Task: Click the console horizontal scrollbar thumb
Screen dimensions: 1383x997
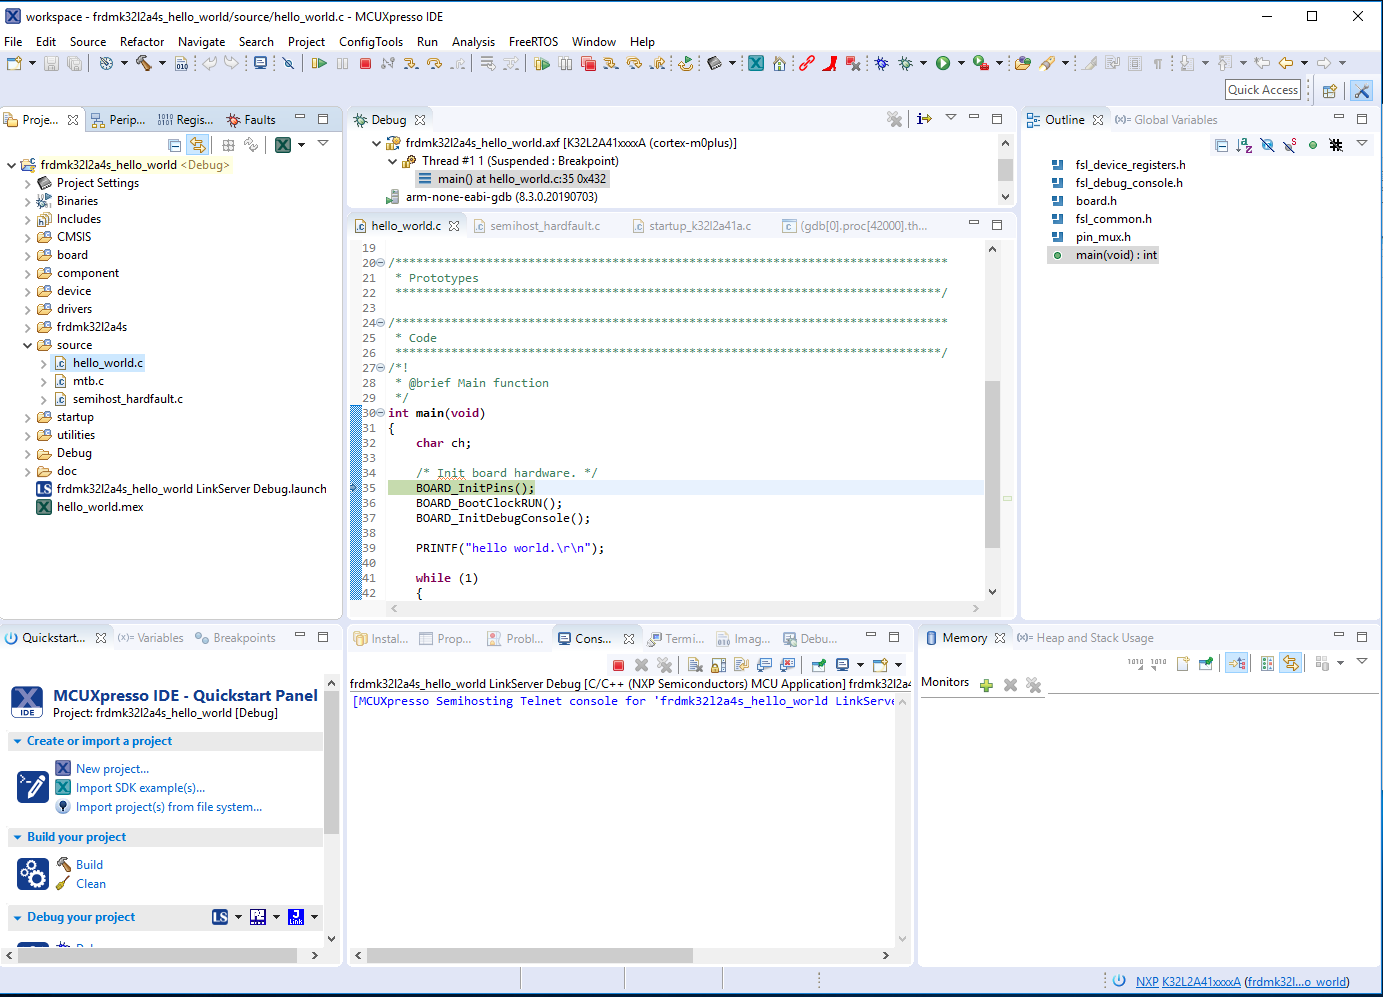Action: click(530, 956)
